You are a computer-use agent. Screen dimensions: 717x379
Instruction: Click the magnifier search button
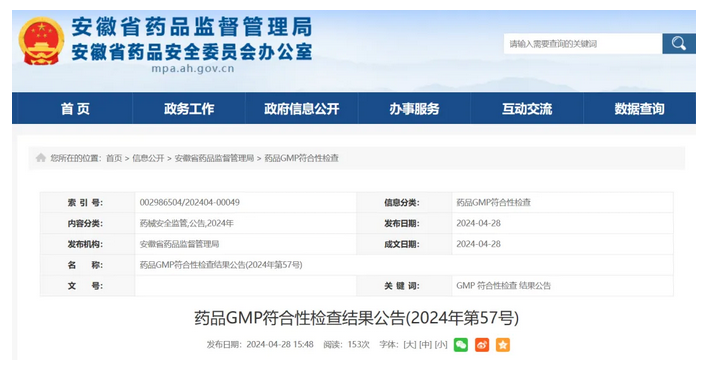(679, 43)
